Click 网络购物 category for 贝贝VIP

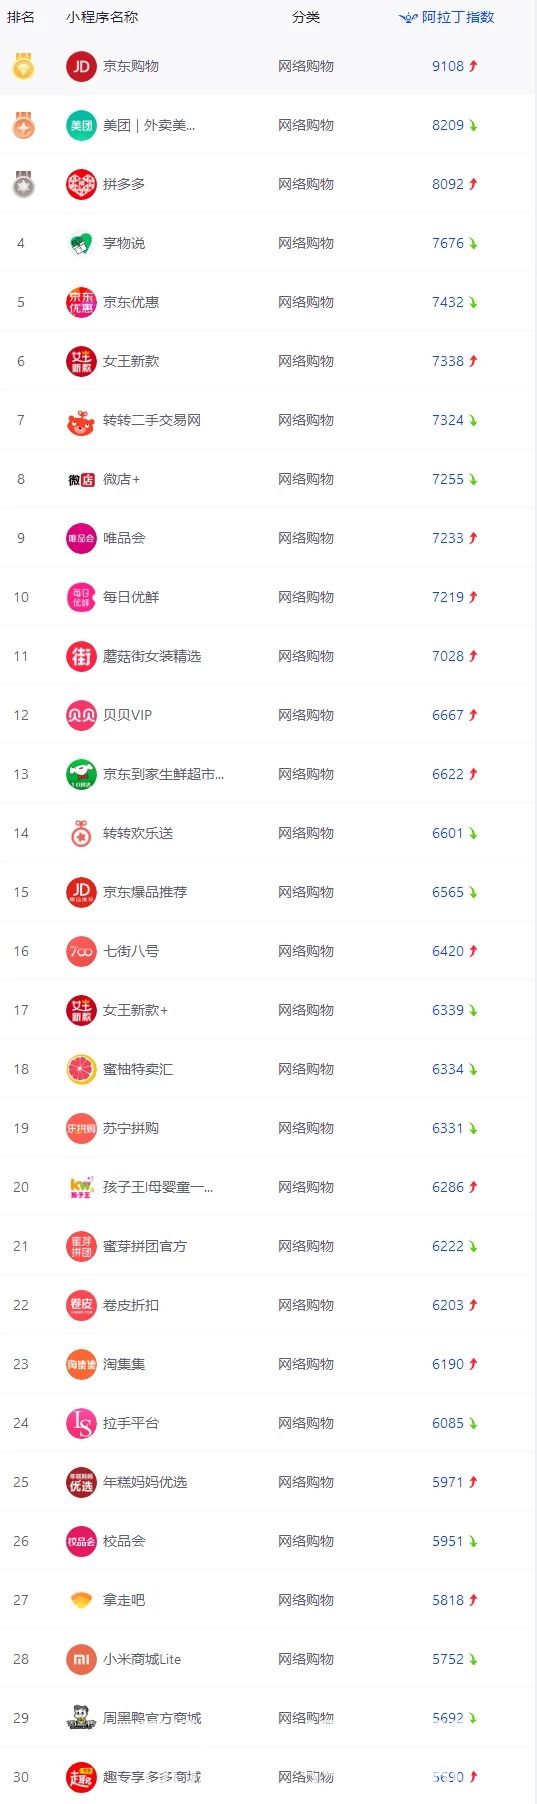[x=306, y=715]
